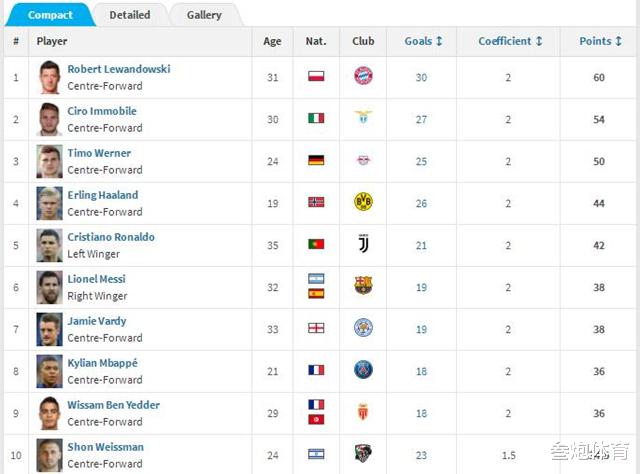Click the Juventus club crest

363,244
